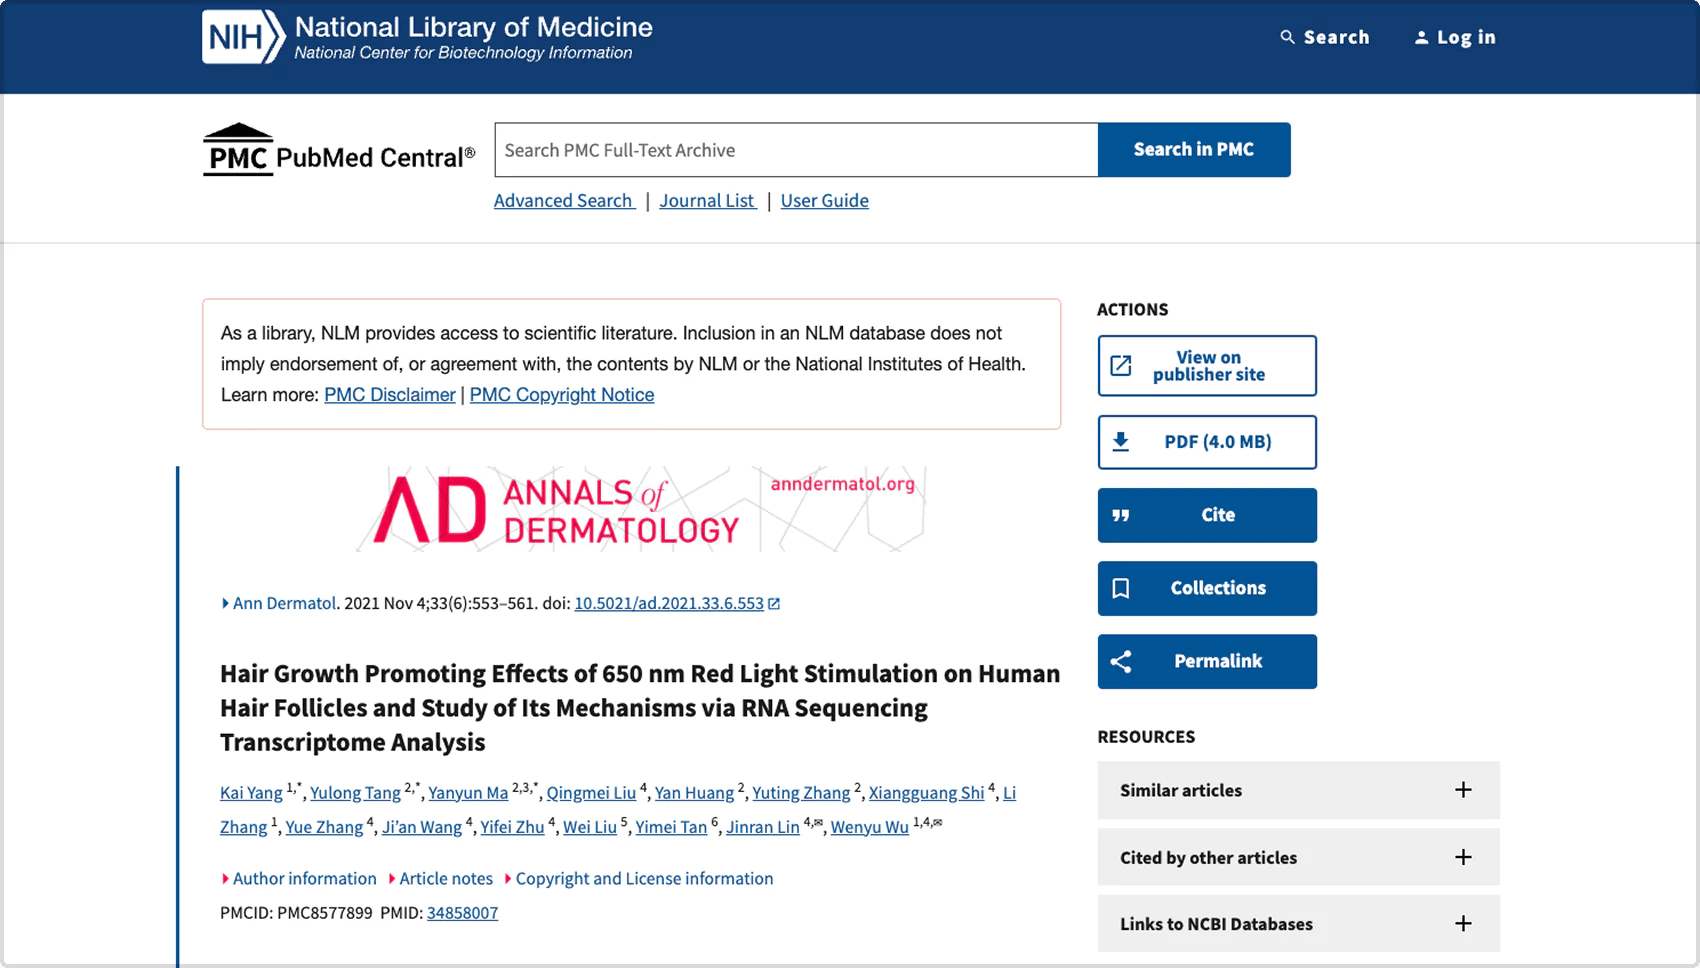Expand Cited by other articles

pyautogui.click(x=1462, y=857)
